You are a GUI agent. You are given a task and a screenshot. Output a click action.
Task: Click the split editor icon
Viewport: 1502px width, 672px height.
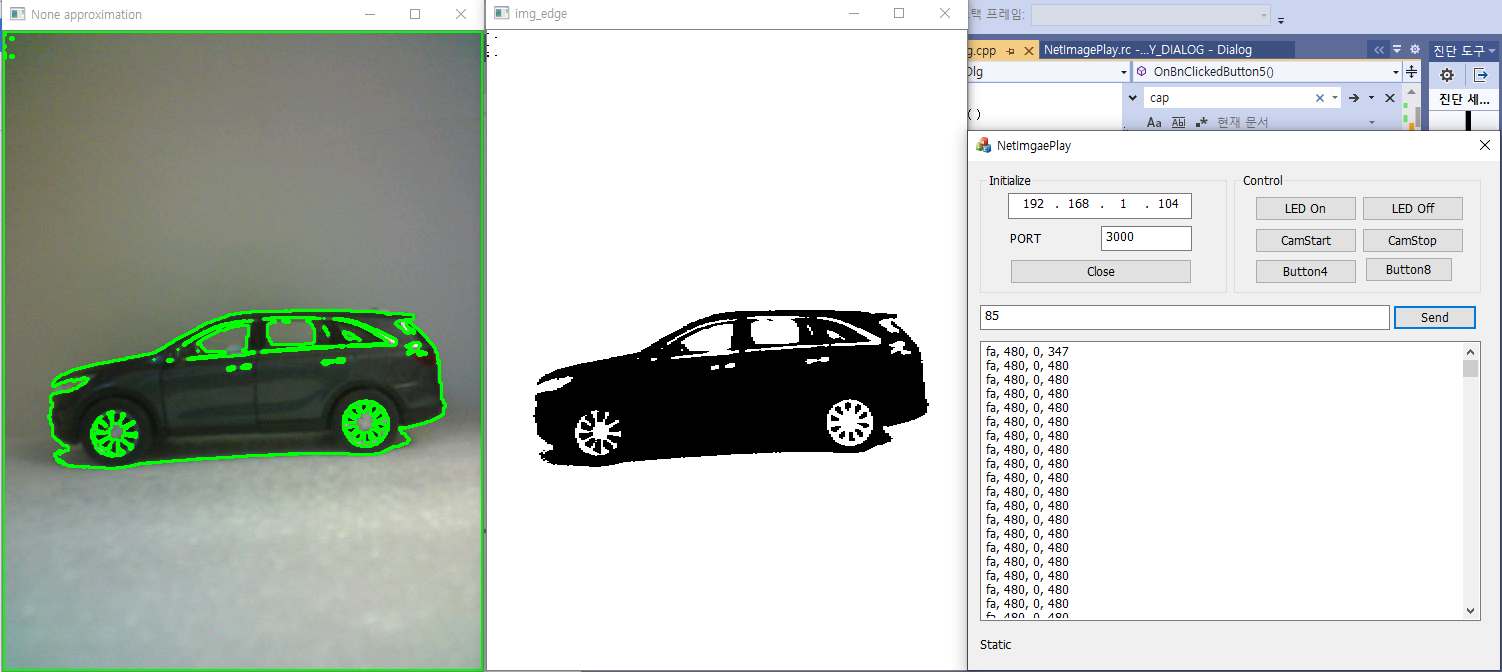coord(1411,72)
